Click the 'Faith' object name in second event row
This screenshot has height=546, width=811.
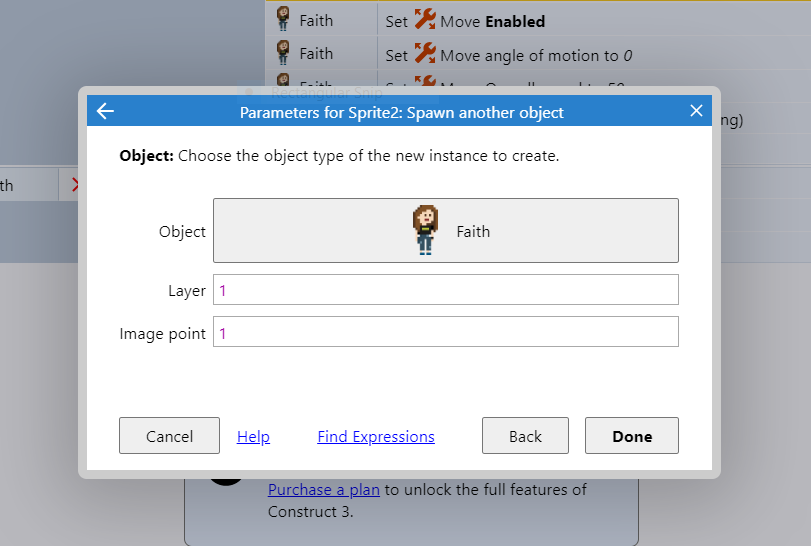click(316, 54)
